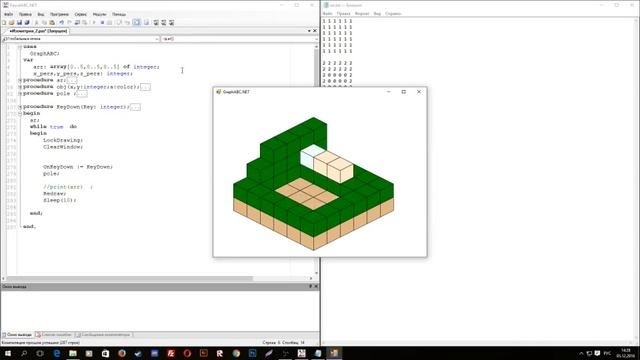Pin the output window panel

pos(310,287)
